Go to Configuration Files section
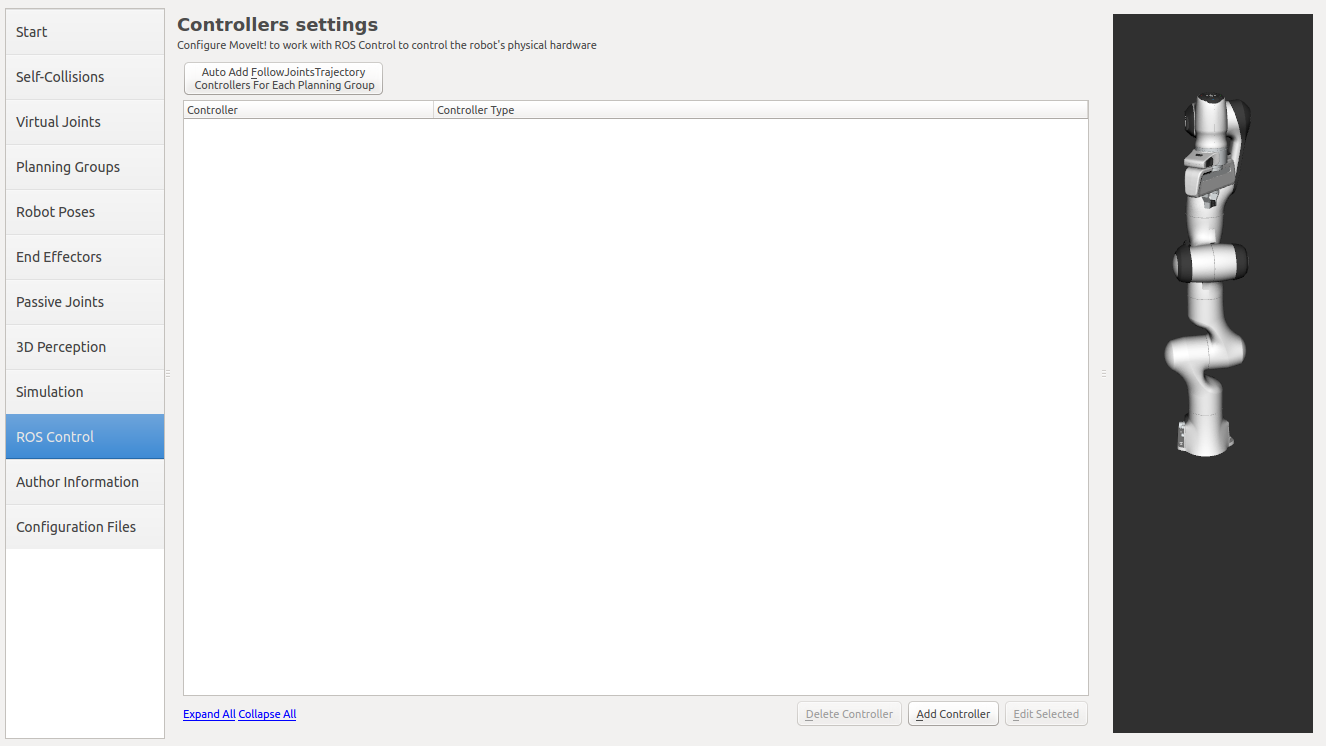Screen dimensions: 1326x746 coord(85,527)
